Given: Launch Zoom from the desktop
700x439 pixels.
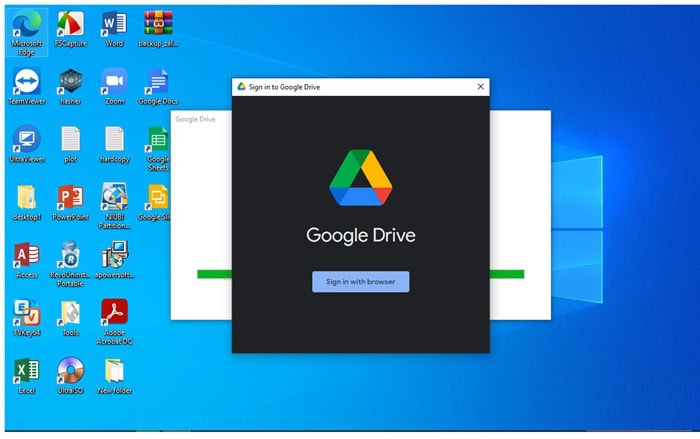Looking at the screenshot, I should click(x=114, y=82).
